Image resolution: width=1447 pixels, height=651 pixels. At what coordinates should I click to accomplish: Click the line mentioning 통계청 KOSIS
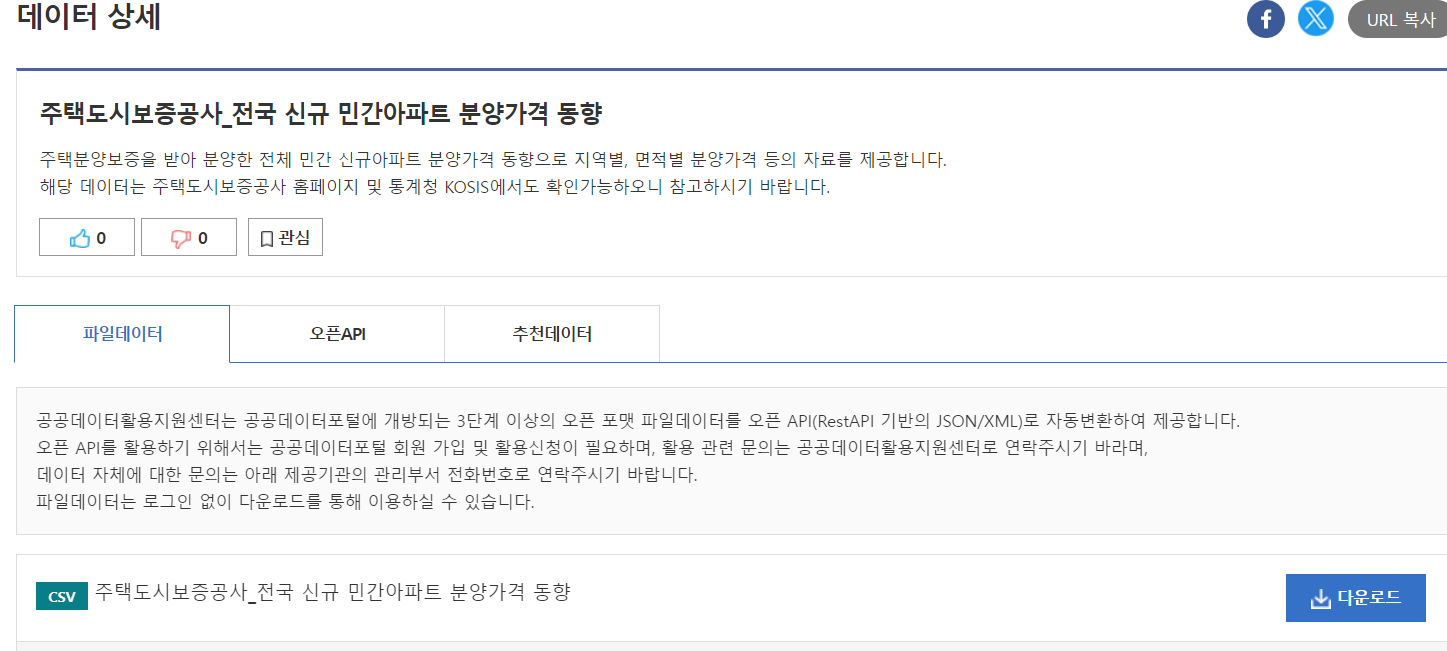click(x=435, y=187)
